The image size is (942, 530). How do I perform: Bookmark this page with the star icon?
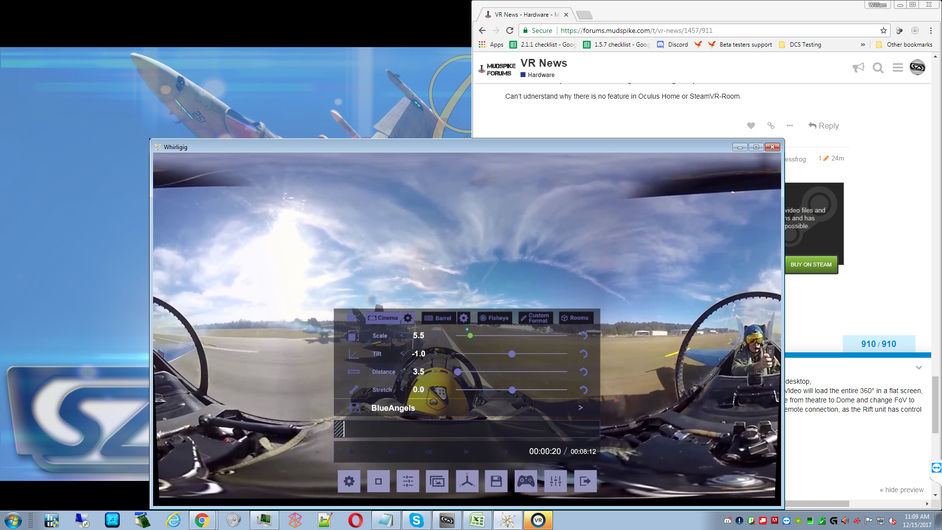pyautogui.click(x=883, y=31)
